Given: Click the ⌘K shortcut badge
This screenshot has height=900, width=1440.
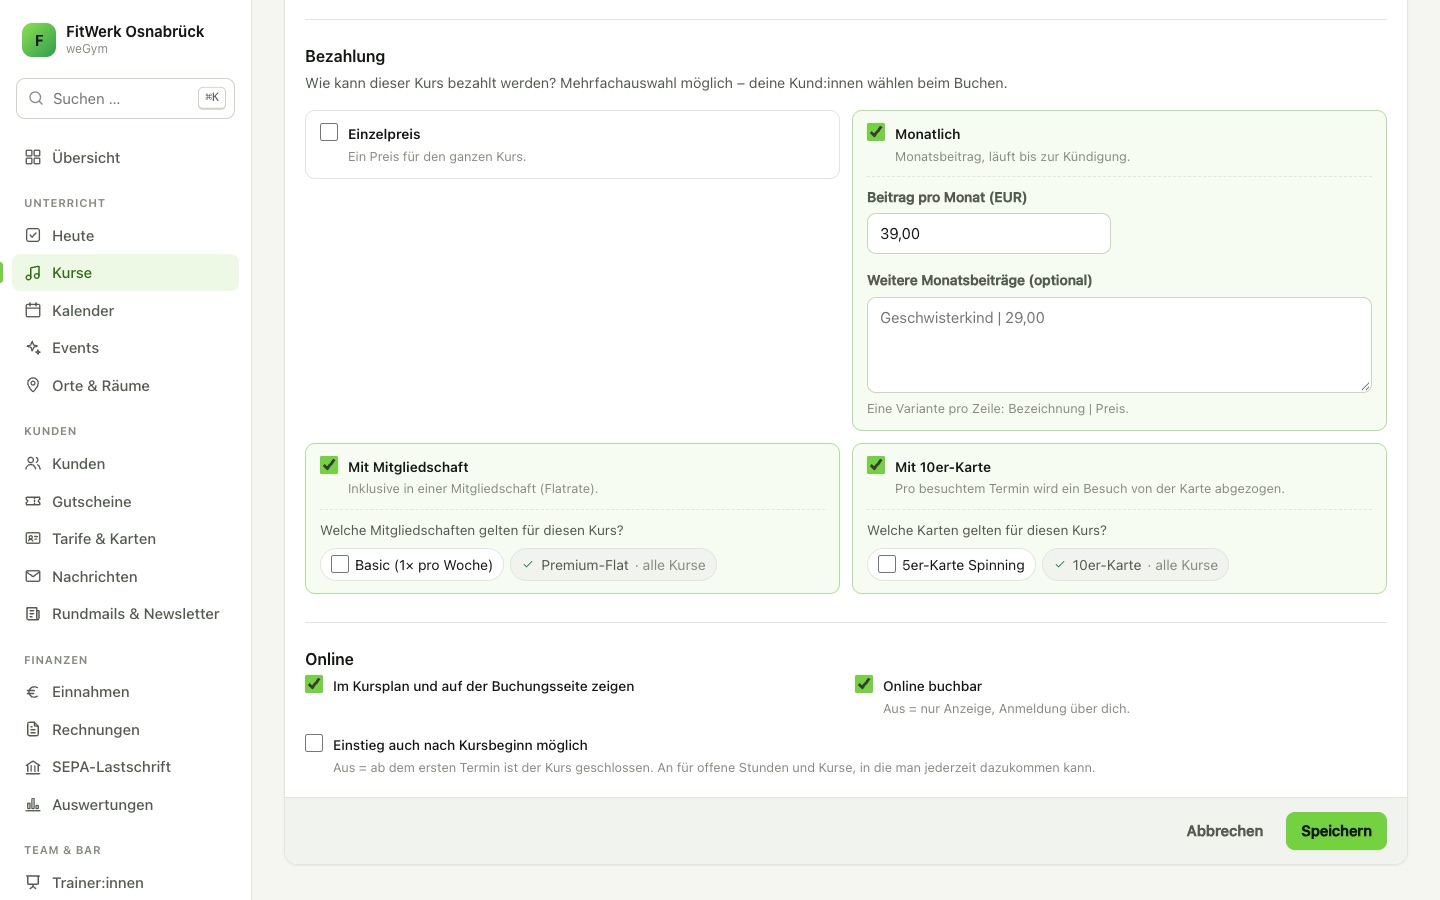Looking at the screenshot, I should click(x=212, y=98).
